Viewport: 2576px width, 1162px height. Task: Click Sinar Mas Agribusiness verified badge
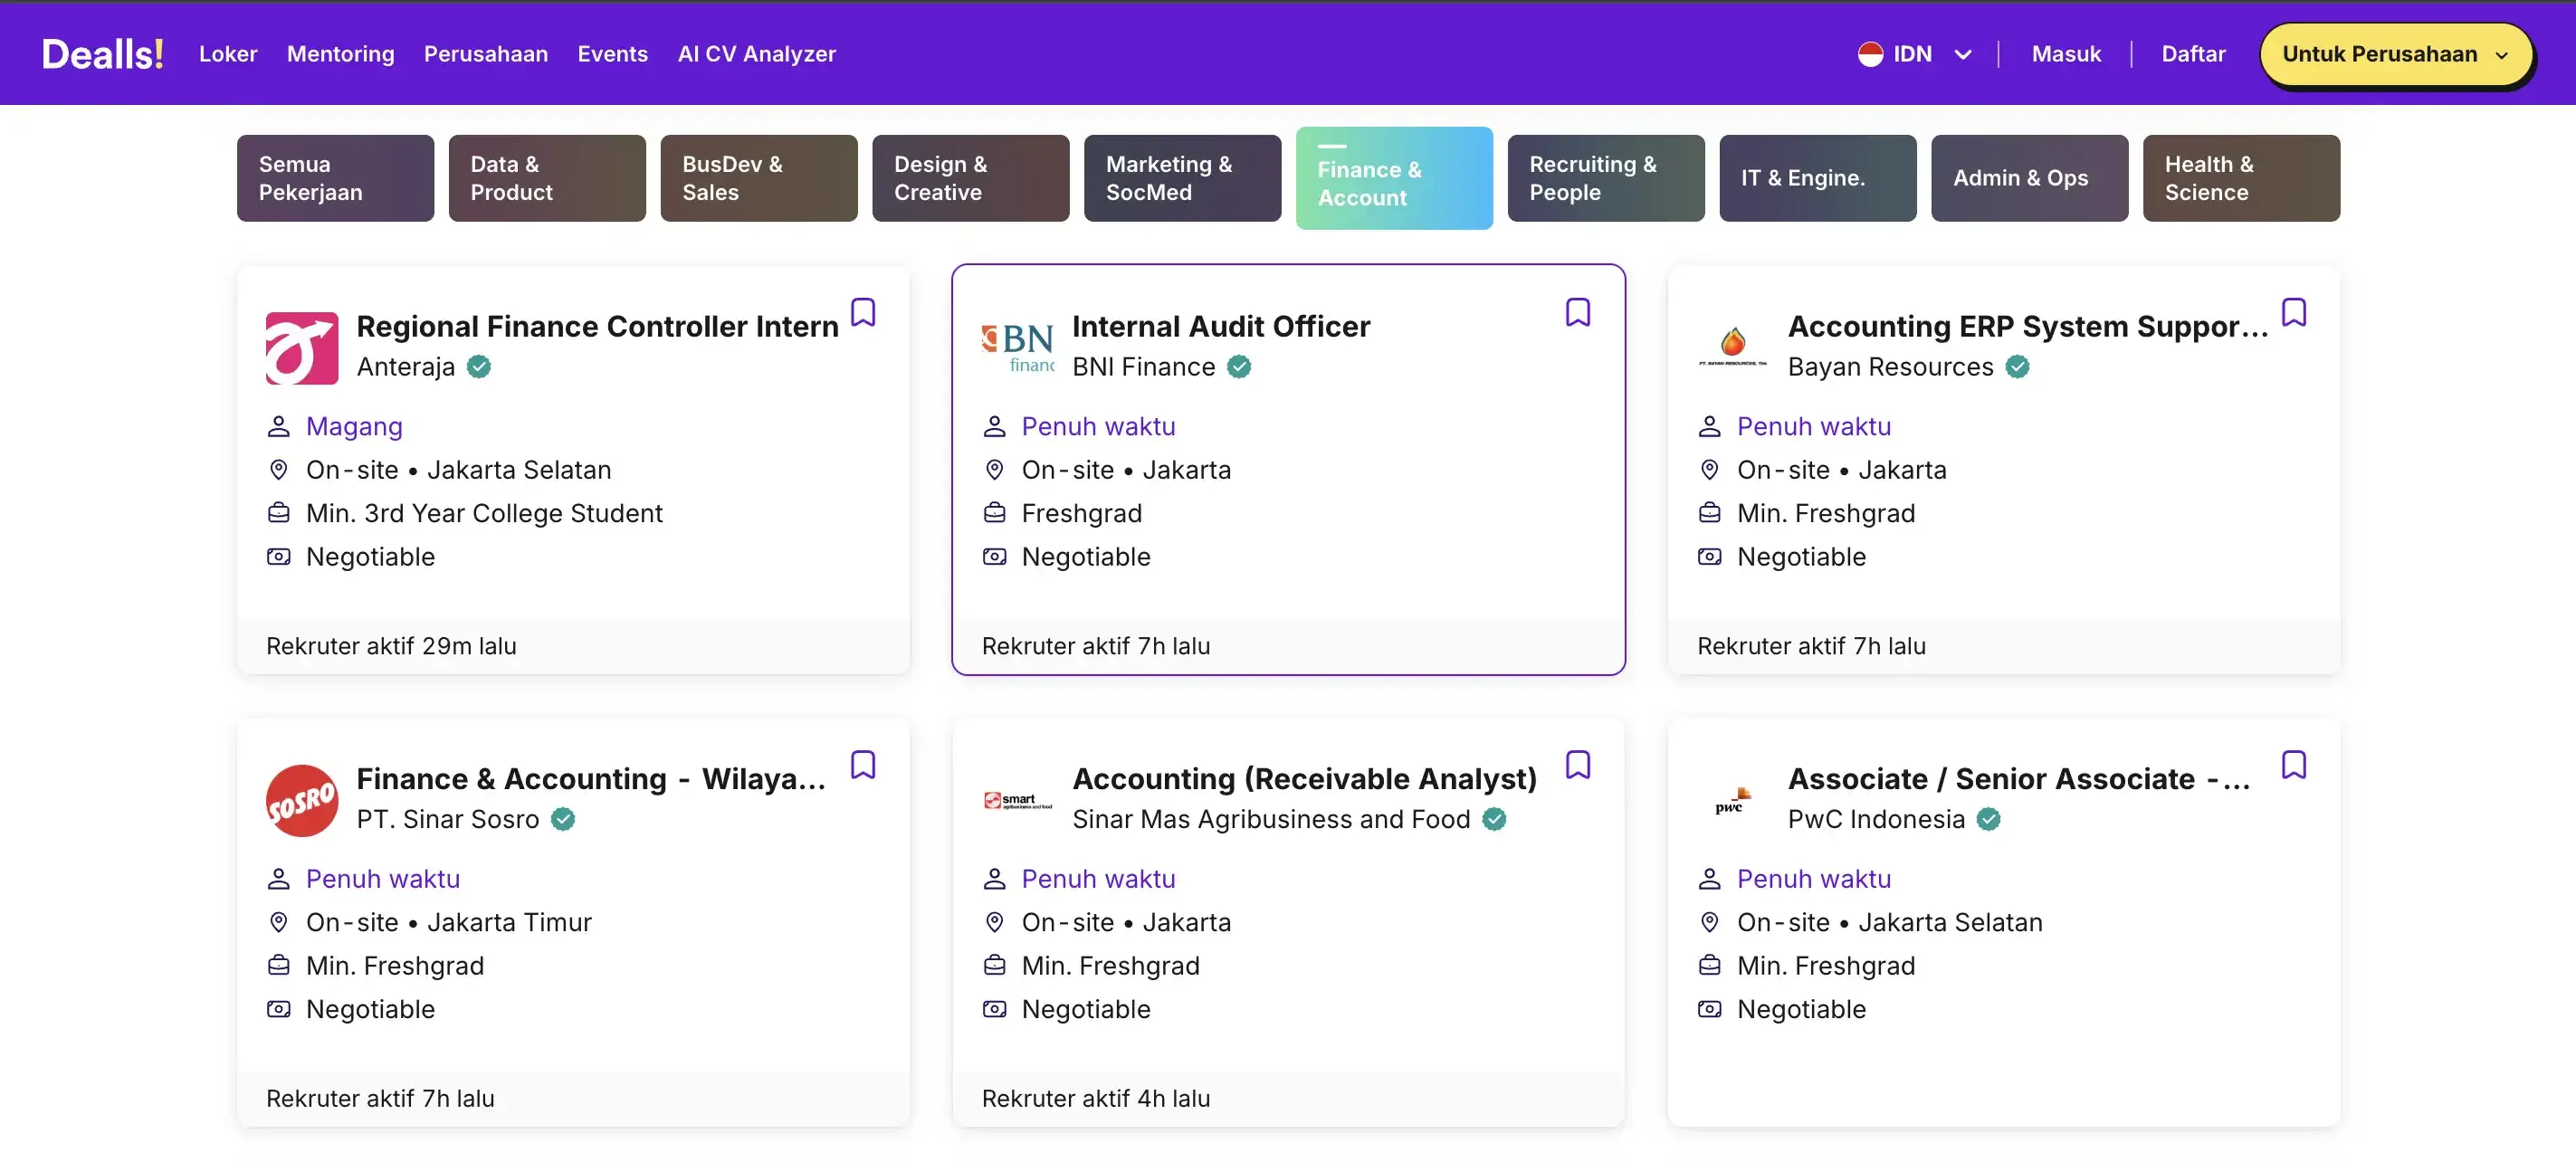[x=1494, y=820]
